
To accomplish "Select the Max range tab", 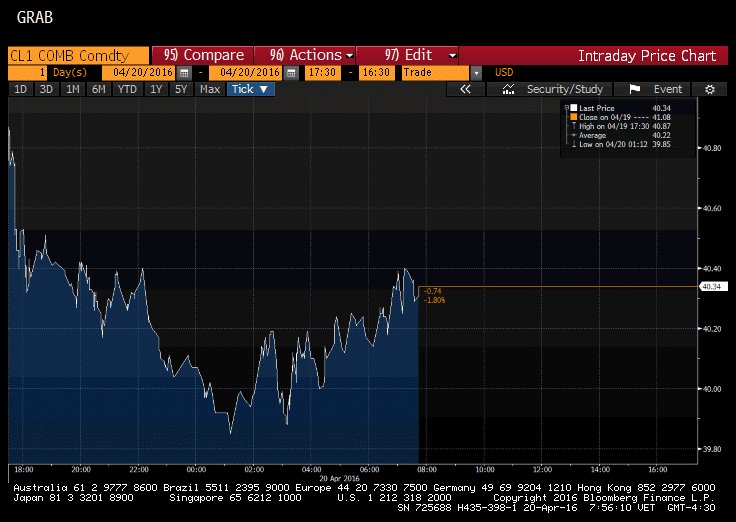I will coord(209,89).
